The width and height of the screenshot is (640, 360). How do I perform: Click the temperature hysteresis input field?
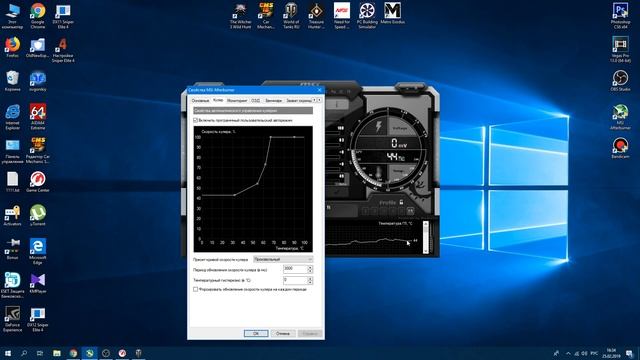click(x=295, y=280)
